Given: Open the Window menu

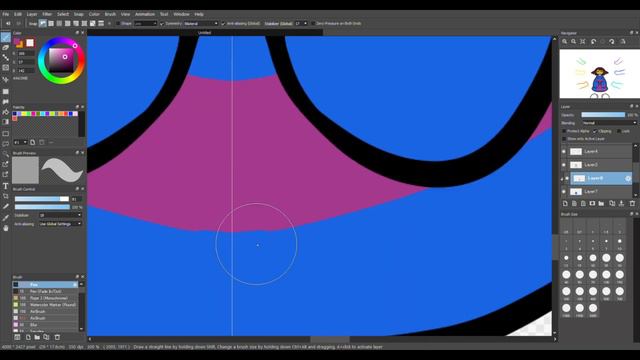Looking at the screenshot, I should [181, 14].
